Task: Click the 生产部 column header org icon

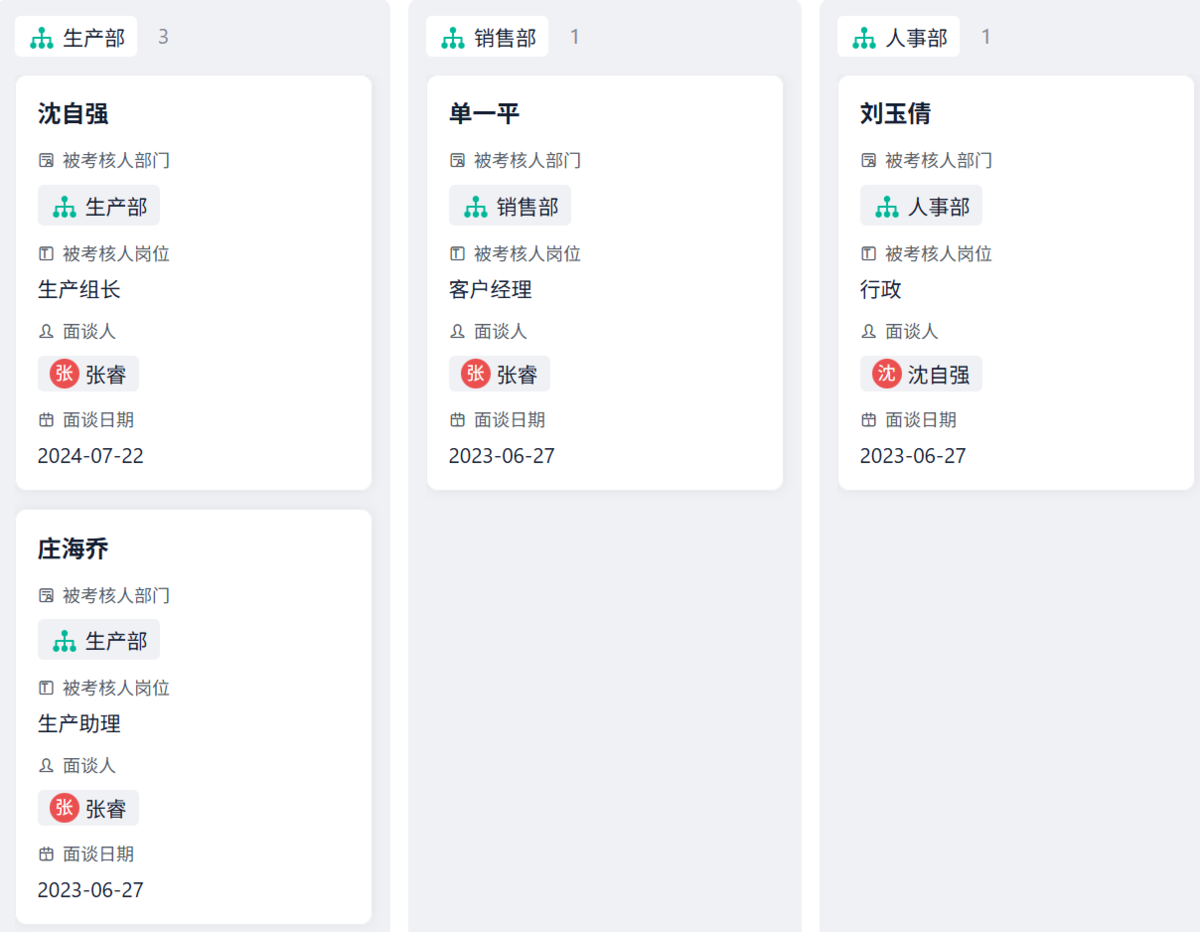Action: [41, 38]
